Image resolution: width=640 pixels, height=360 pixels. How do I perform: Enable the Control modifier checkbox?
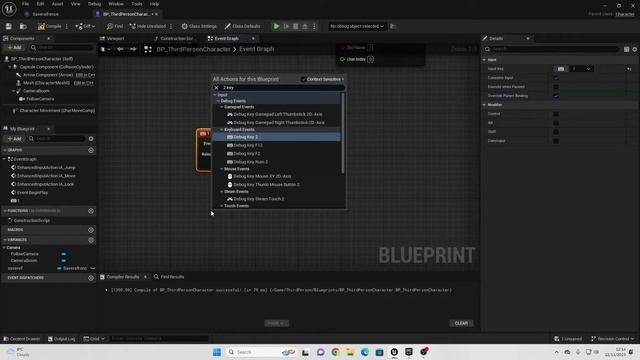point(556,114)
